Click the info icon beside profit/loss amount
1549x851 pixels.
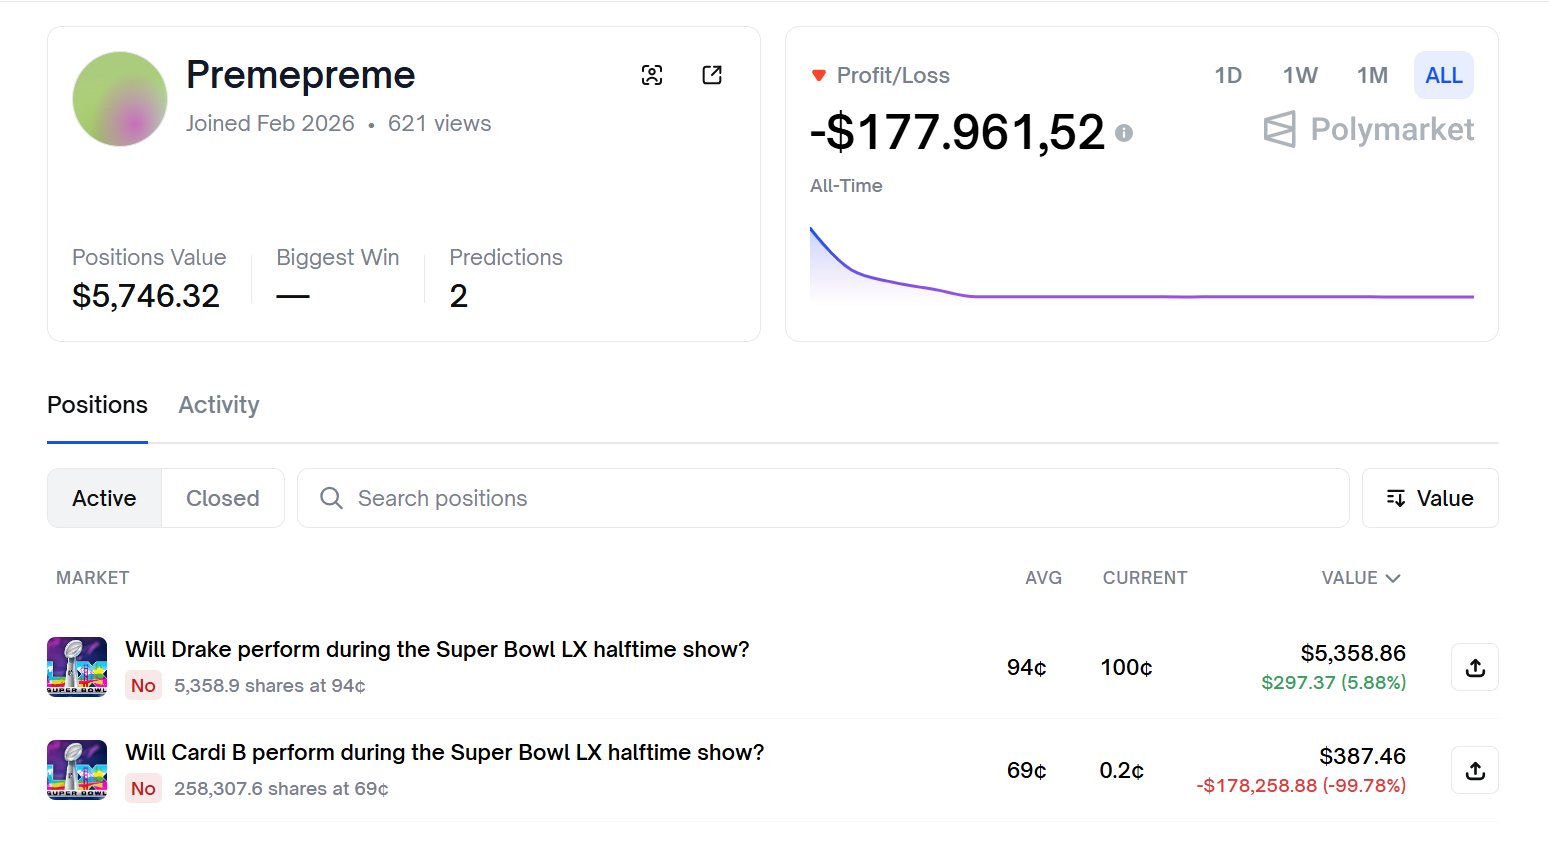1124,133
